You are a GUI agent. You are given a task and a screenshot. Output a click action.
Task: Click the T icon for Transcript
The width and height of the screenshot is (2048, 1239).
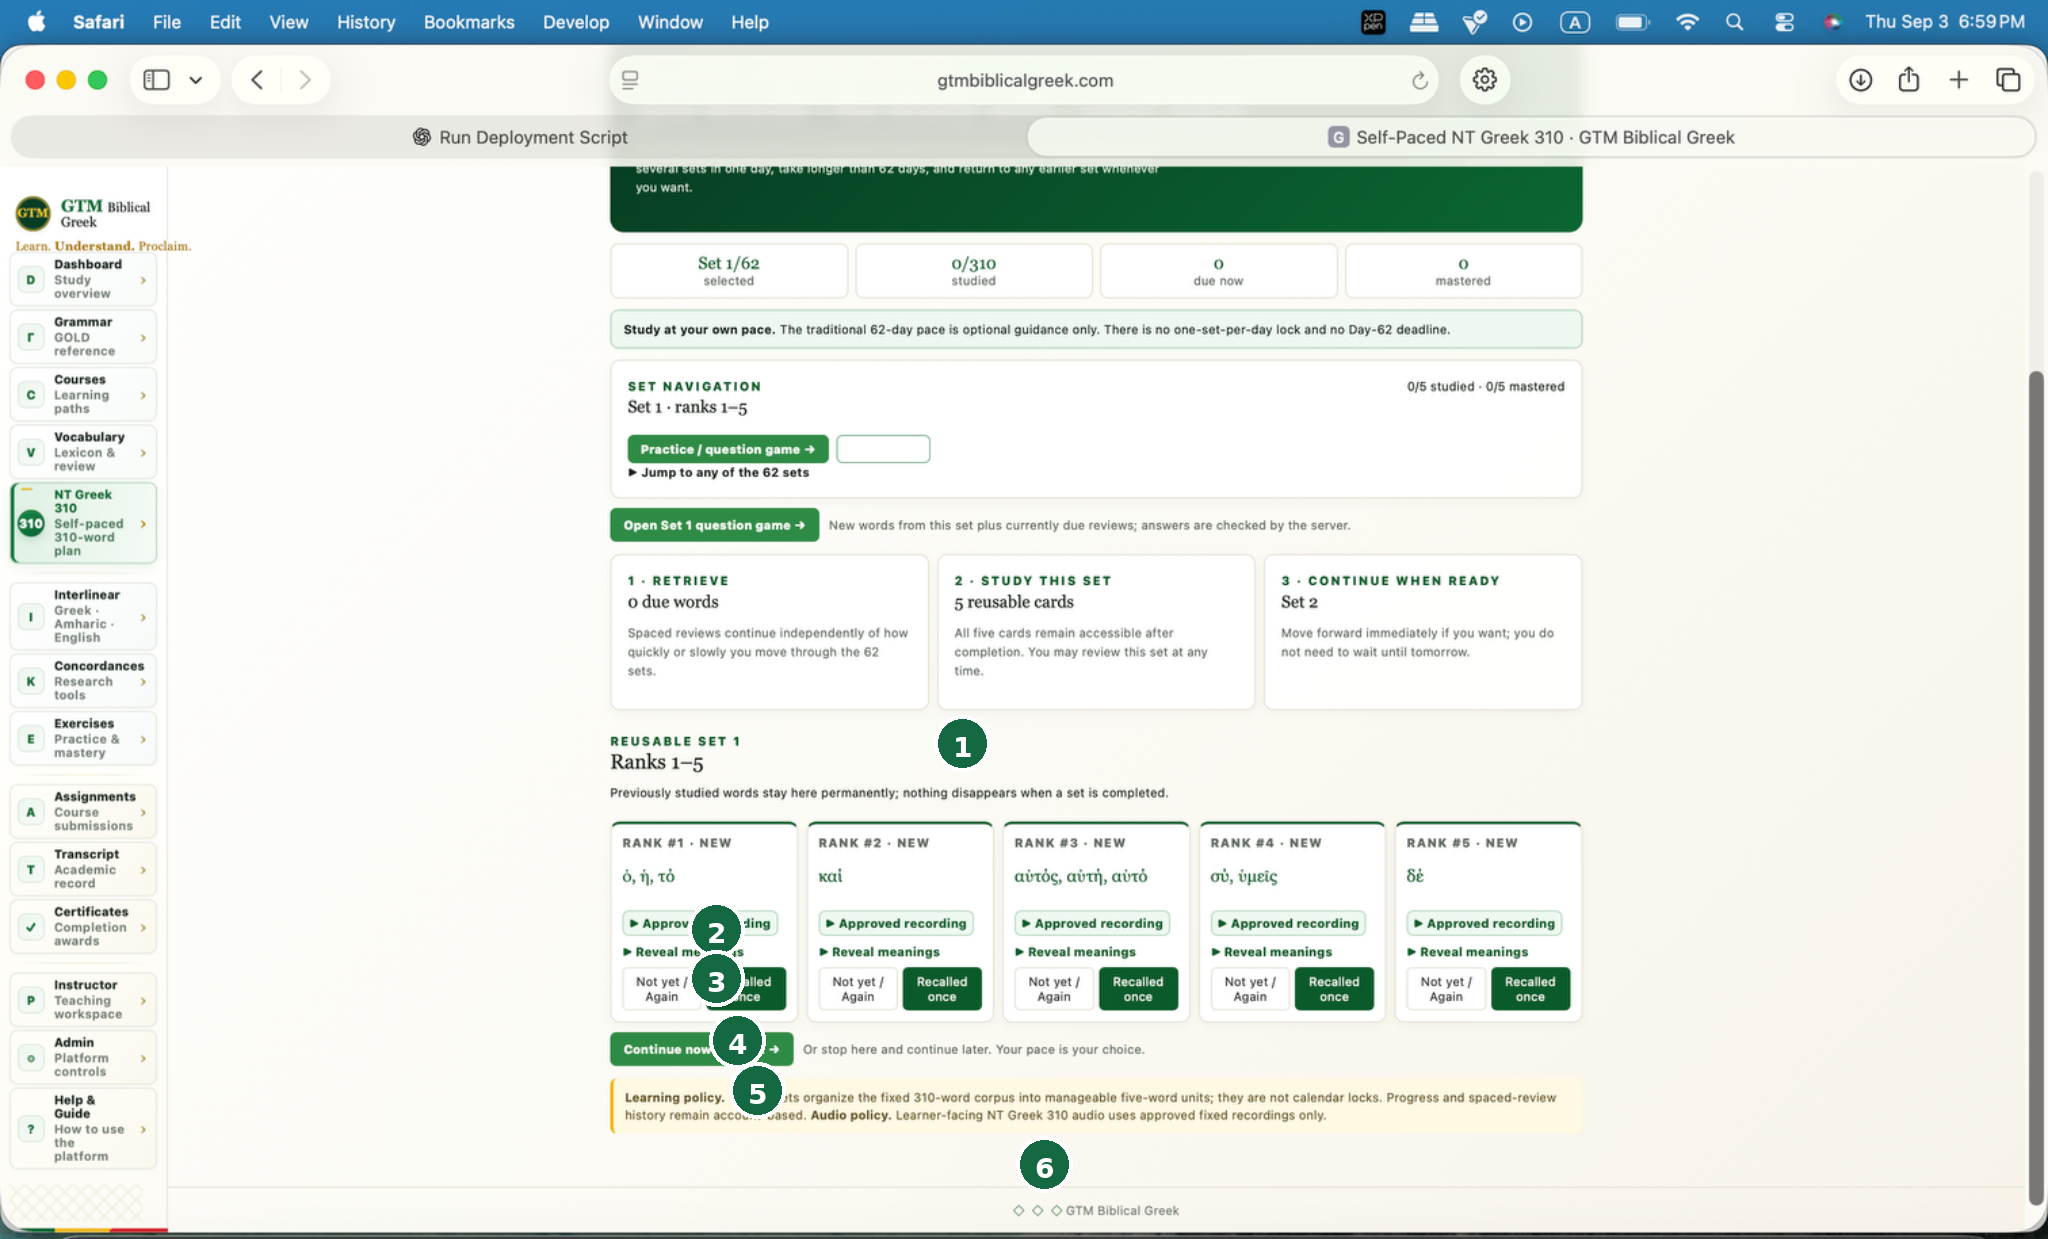(31, 869)
